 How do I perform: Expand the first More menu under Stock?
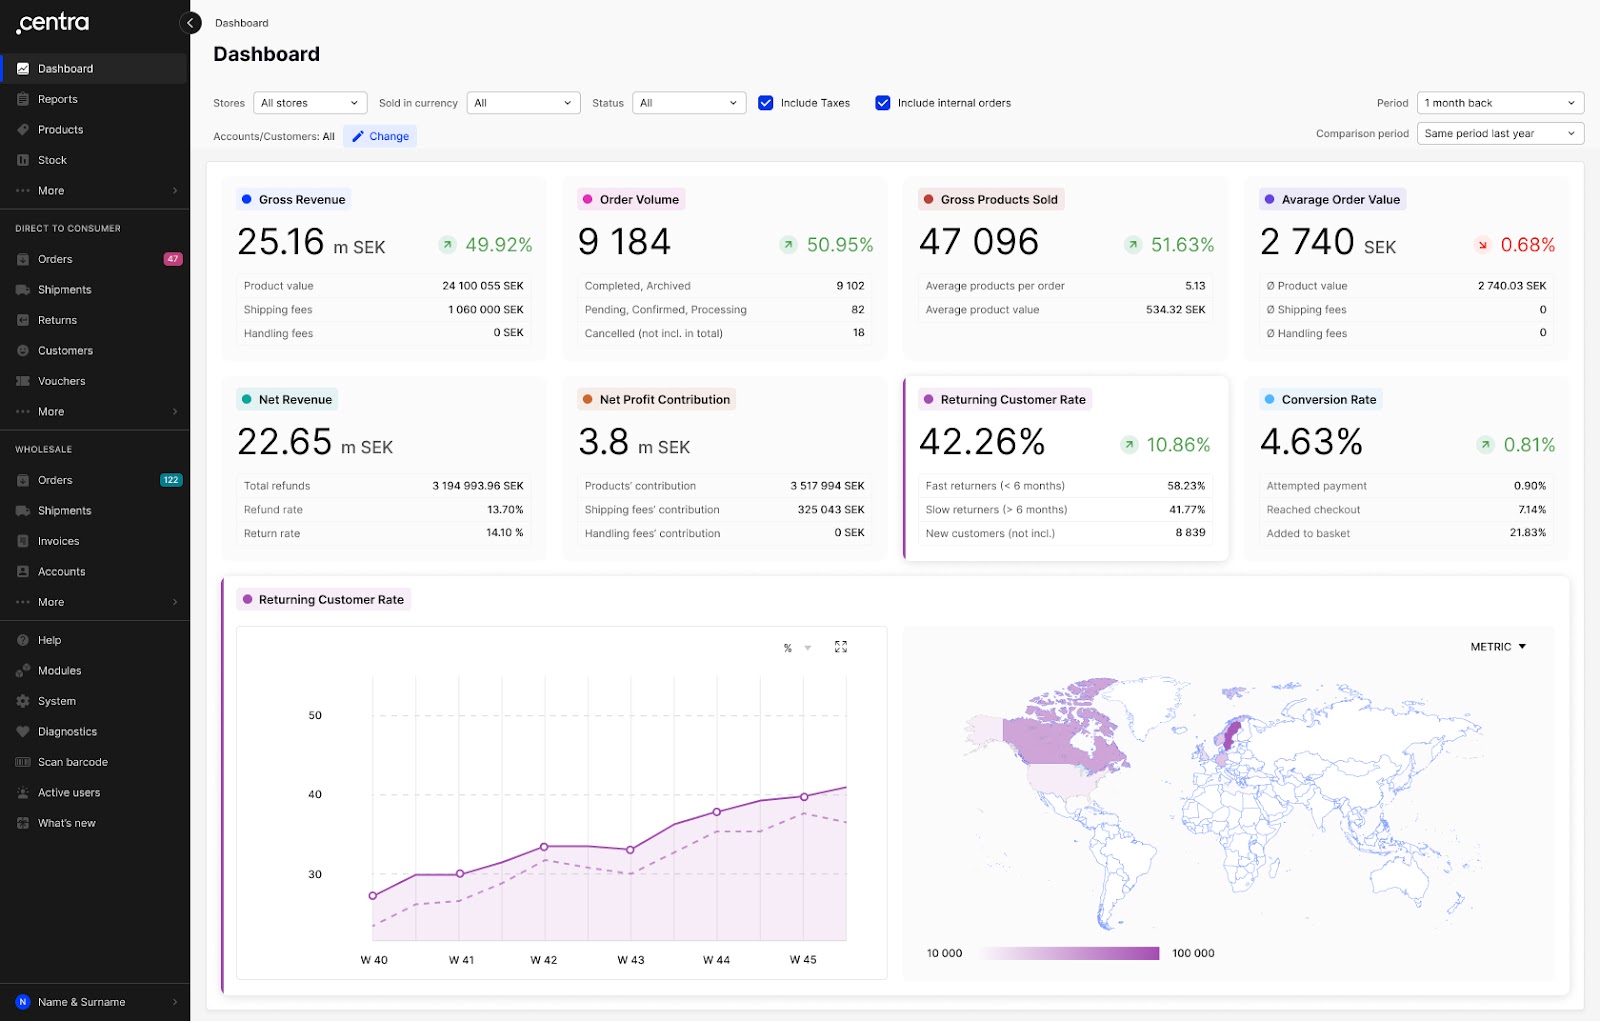tap(95, 191)
